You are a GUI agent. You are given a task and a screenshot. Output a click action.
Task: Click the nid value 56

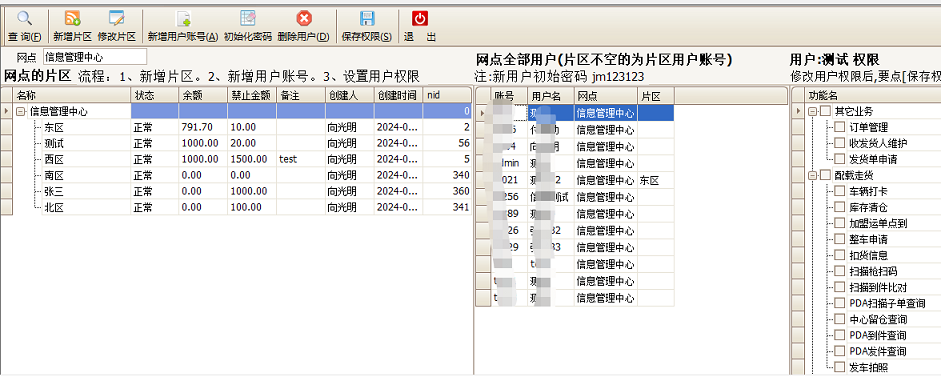tap(447, 143)
